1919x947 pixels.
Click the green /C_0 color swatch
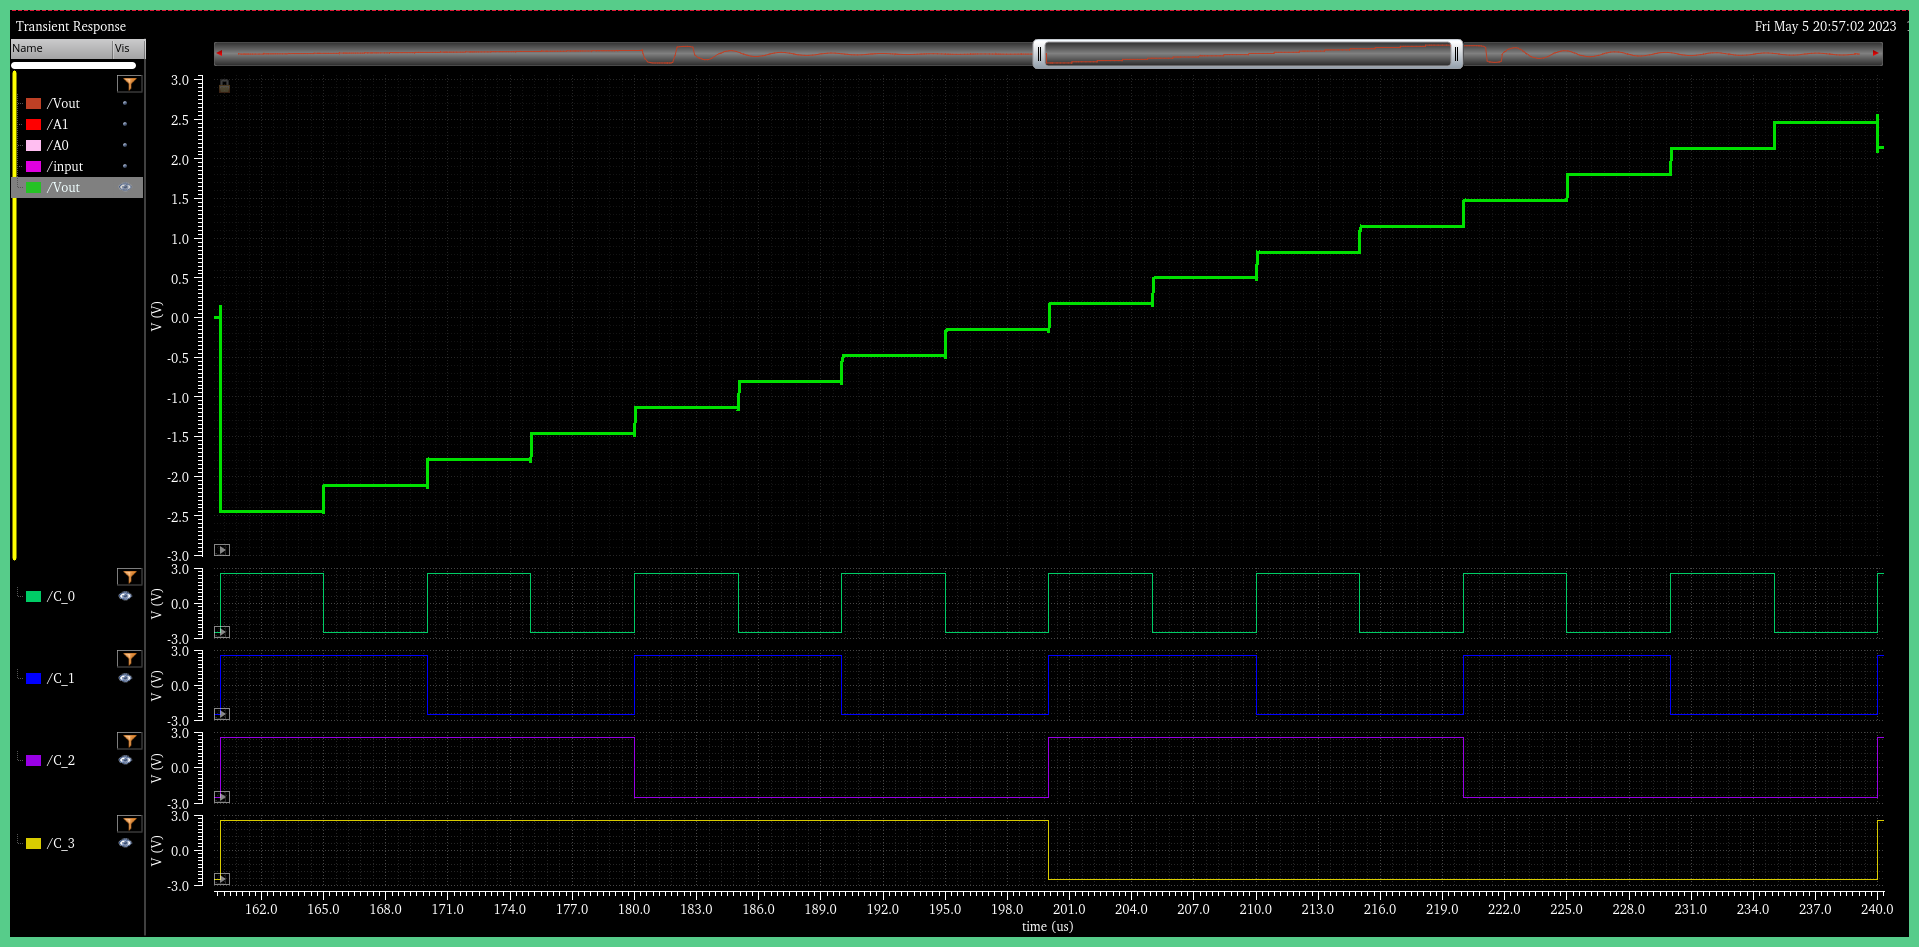[34, 596]
